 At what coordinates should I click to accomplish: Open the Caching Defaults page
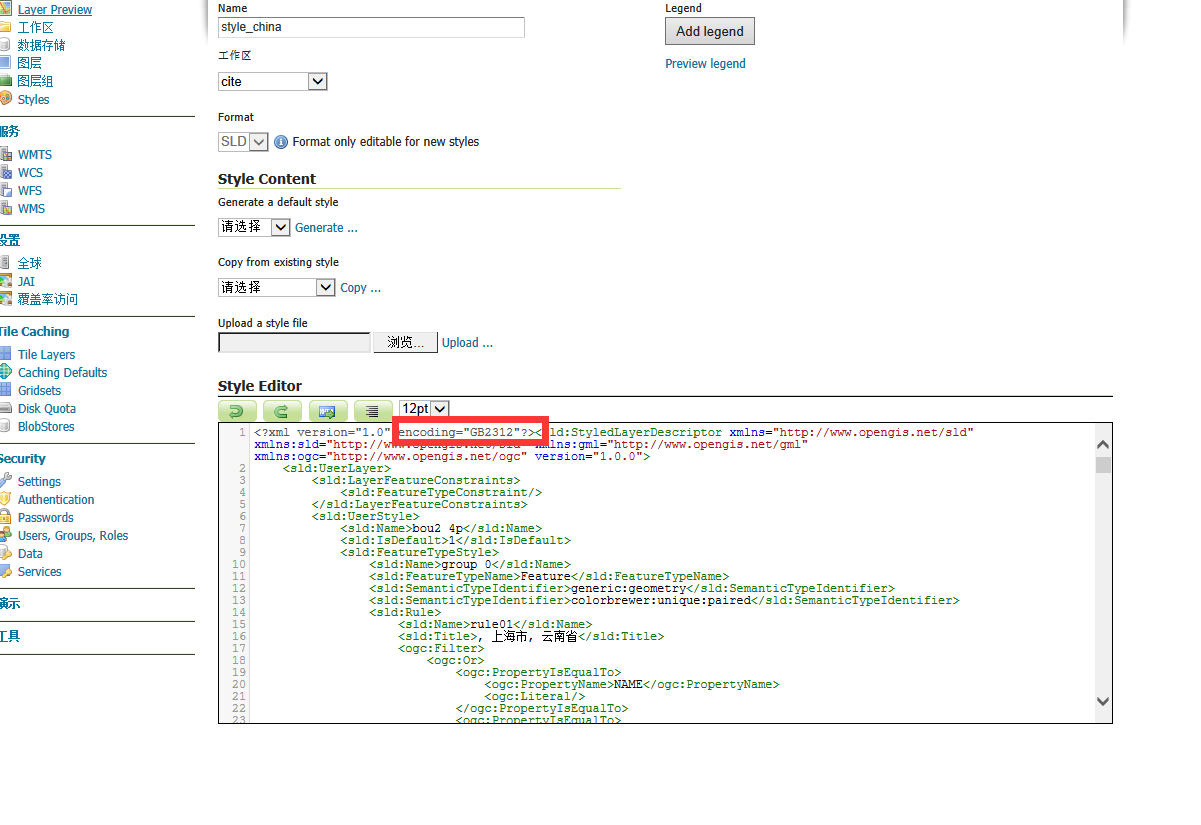pyautogui.click(x=62, y=372)
